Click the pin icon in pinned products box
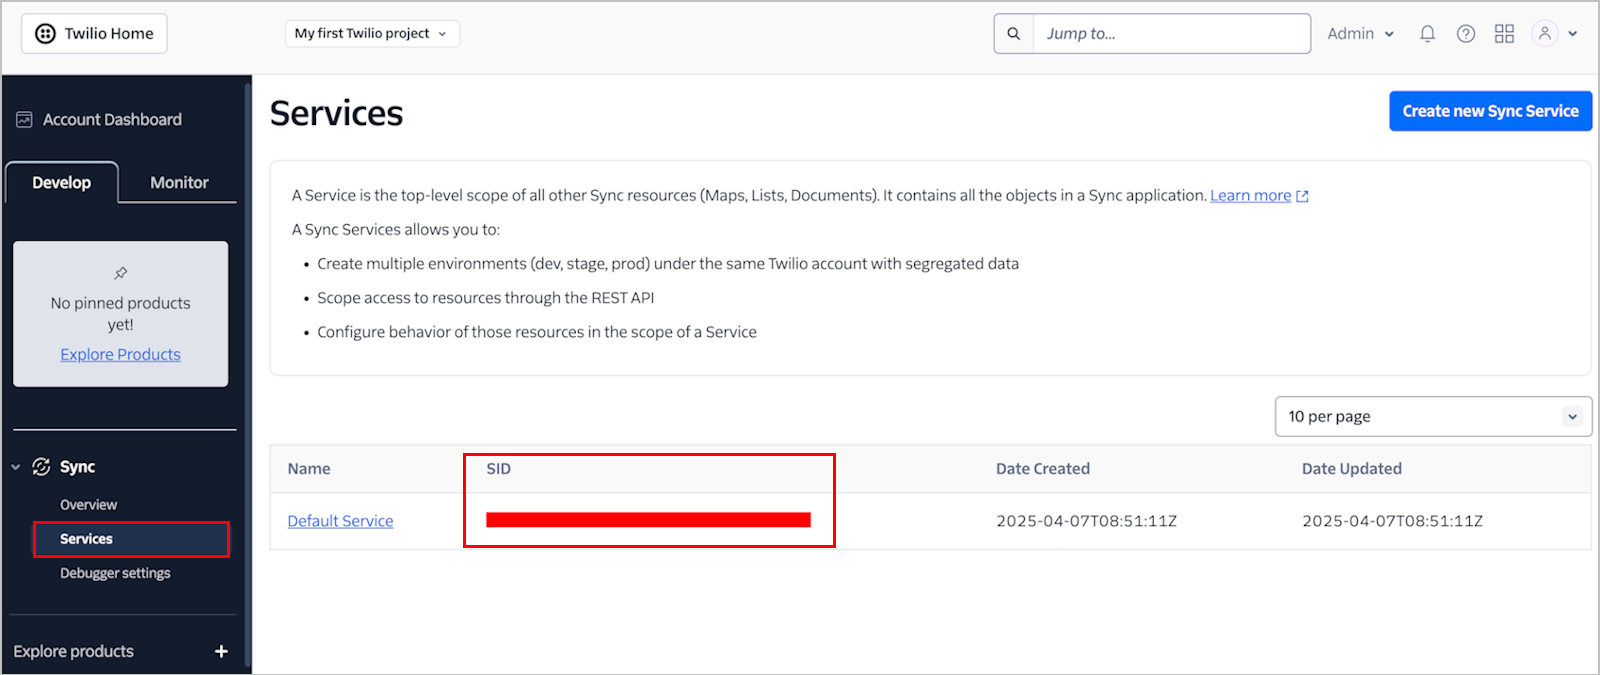This screenshot has width=1600, height=675. click(121, 273)
